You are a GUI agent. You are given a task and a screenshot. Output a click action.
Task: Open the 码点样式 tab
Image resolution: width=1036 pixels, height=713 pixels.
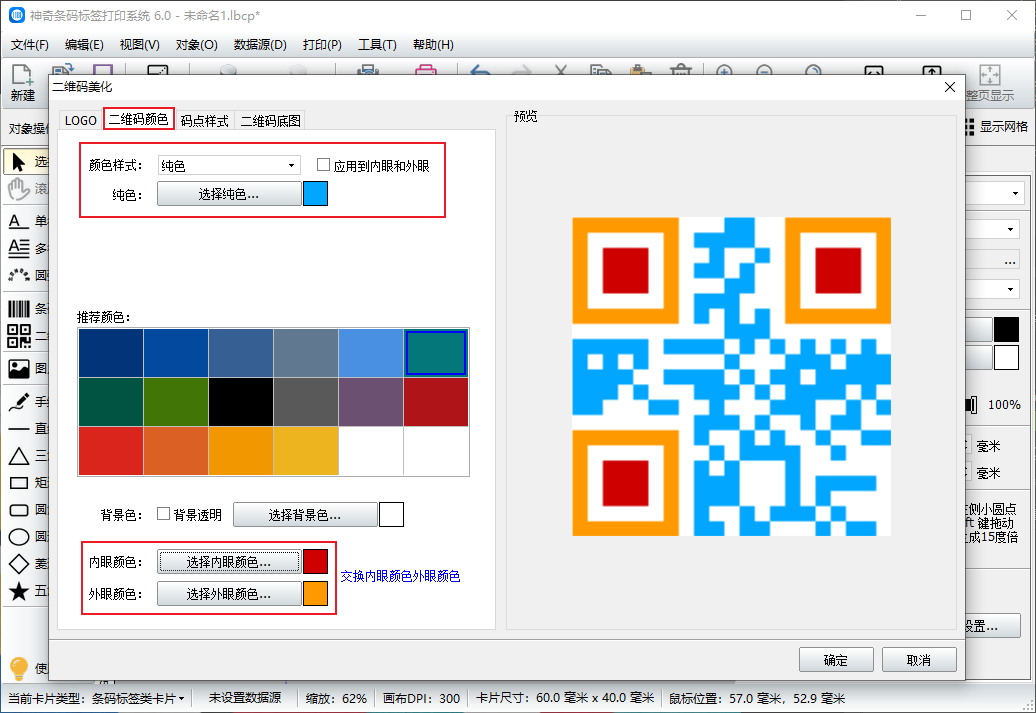click(204, 121)
